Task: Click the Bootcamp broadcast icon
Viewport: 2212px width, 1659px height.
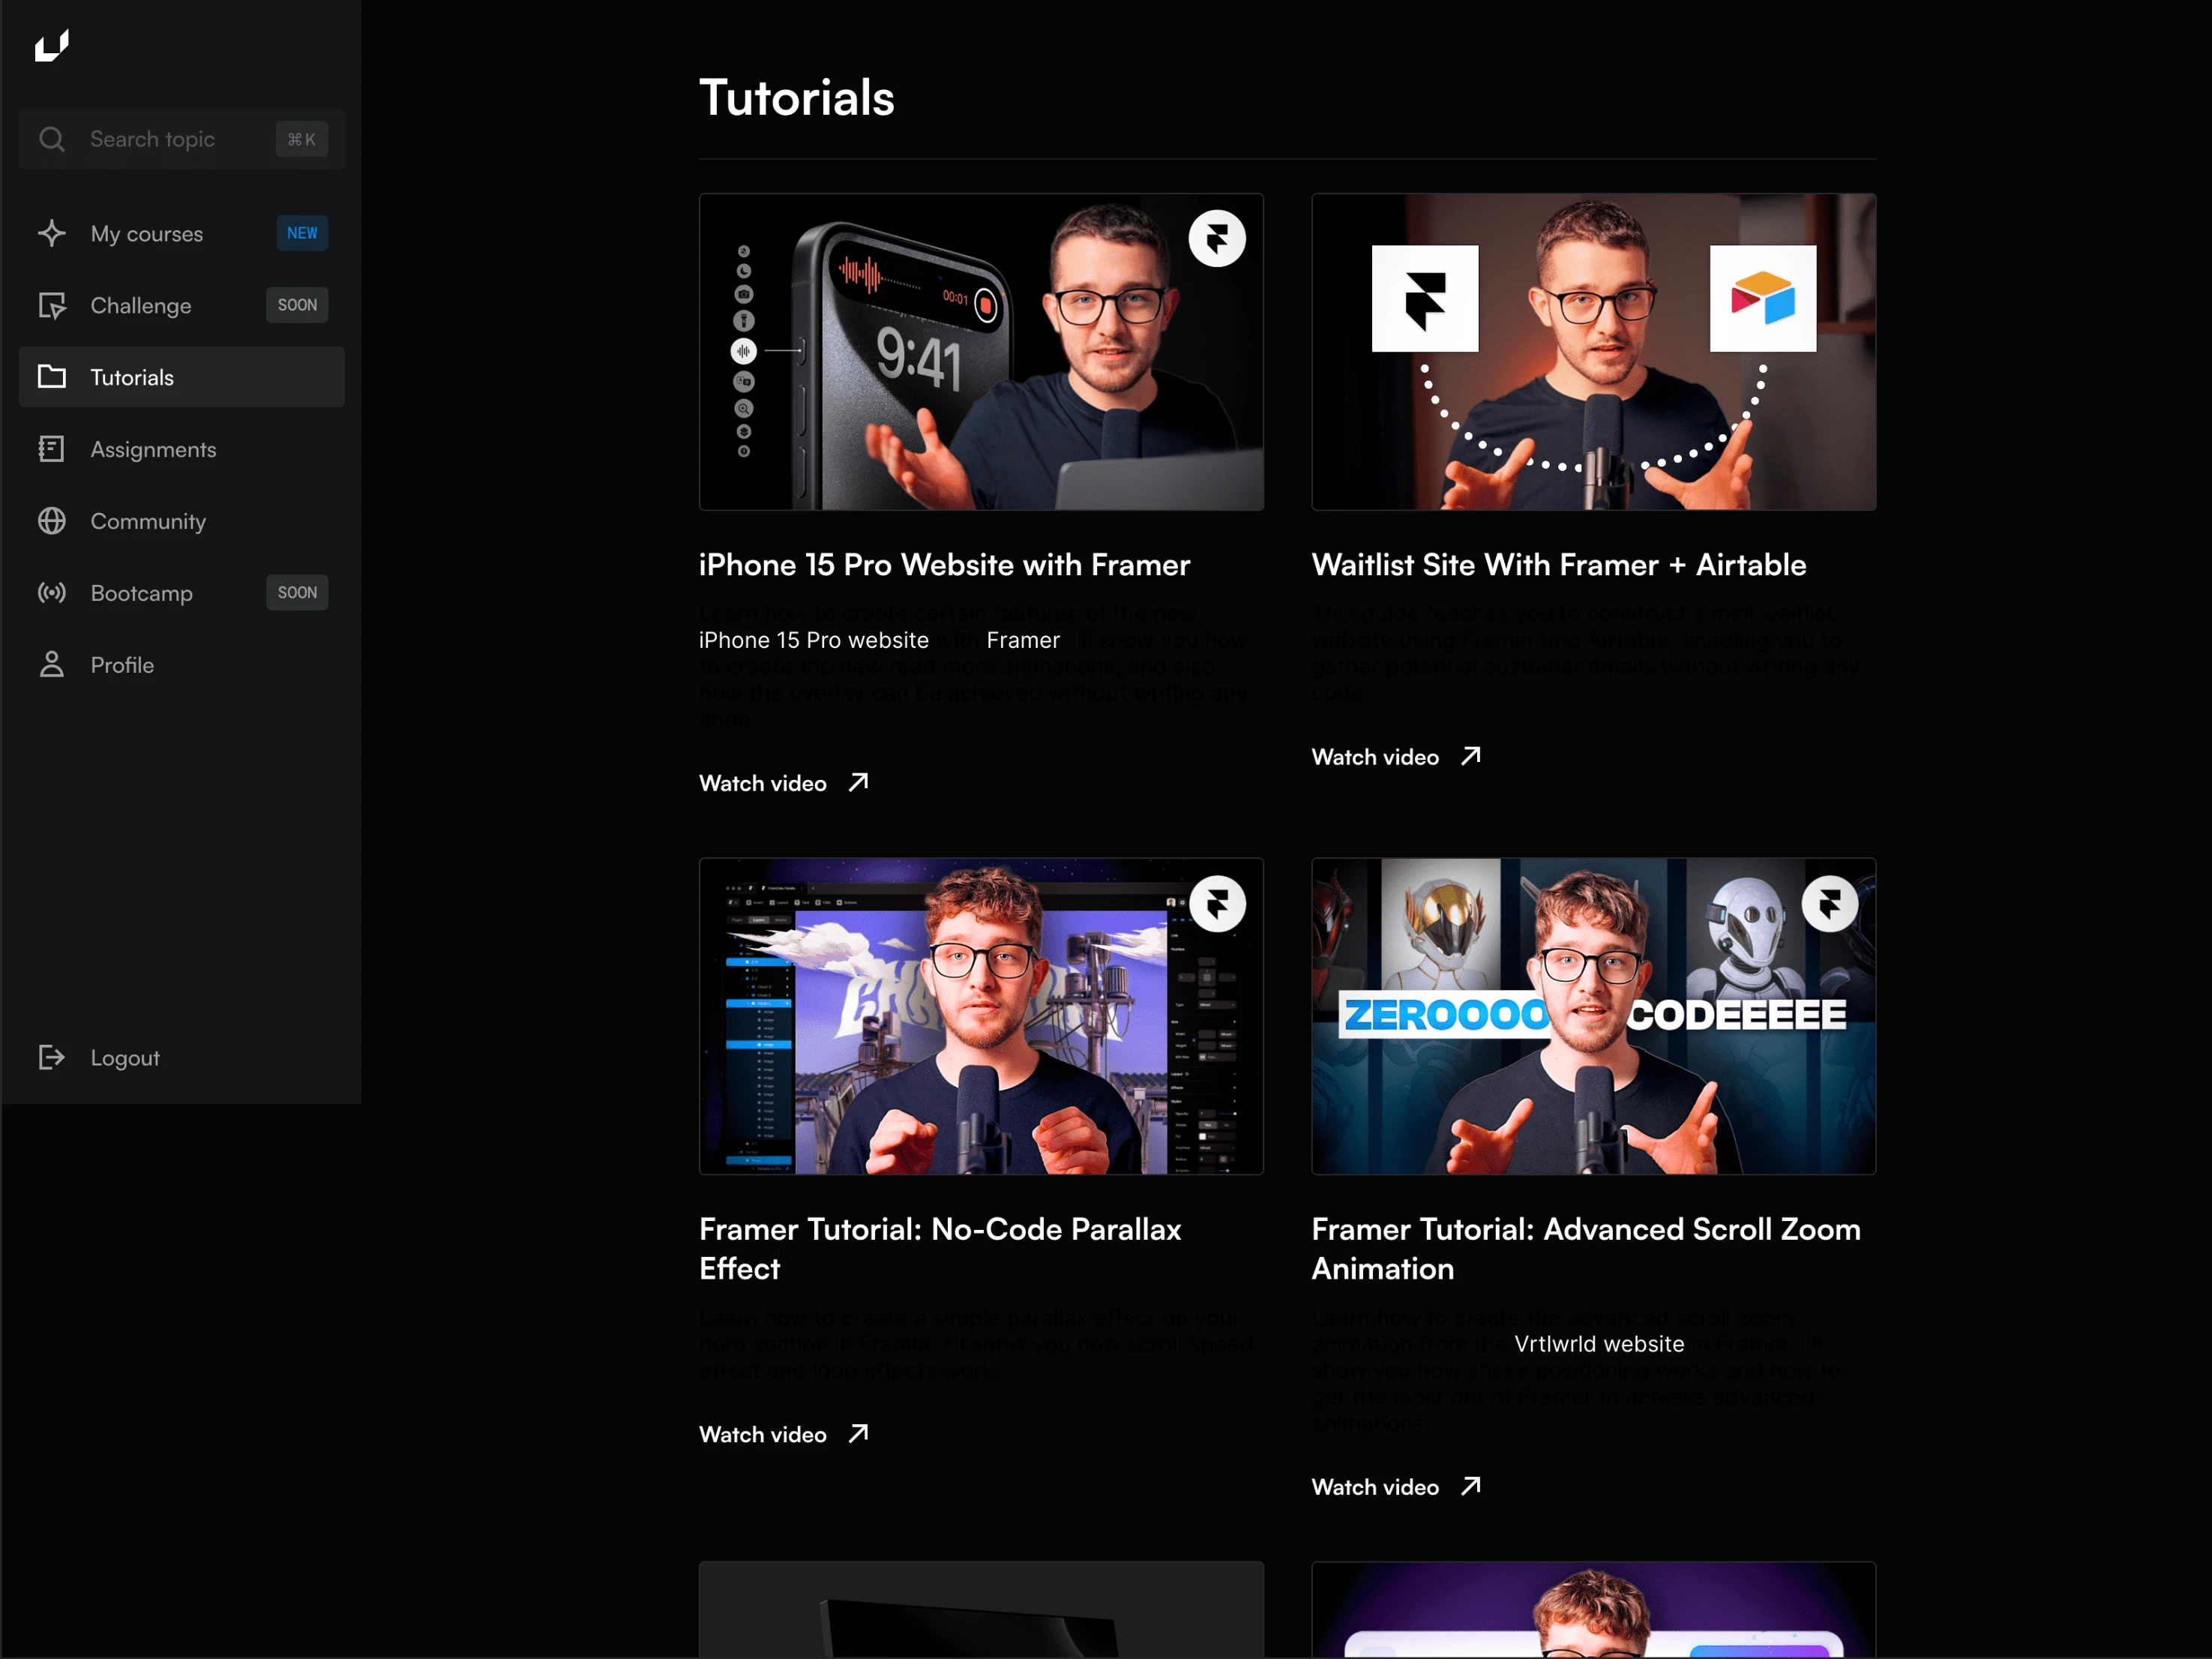Action: (x=52, y=593)
